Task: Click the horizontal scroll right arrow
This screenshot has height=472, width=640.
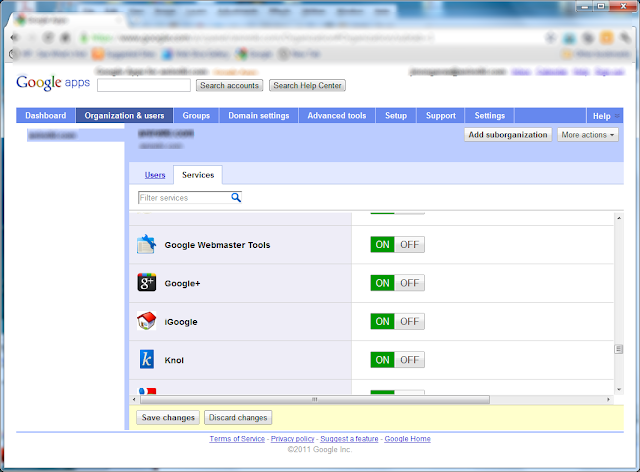Action: click(609, 399)
